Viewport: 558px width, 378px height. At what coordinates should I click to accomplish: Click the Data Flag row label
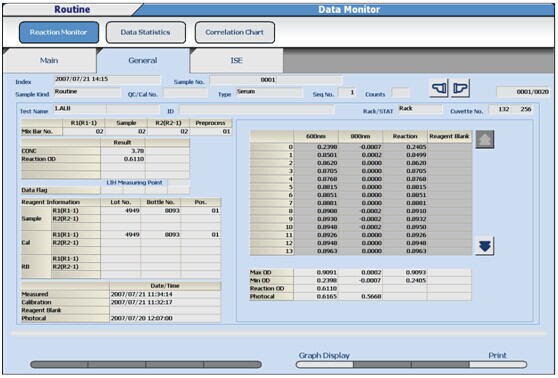[60, 190]
